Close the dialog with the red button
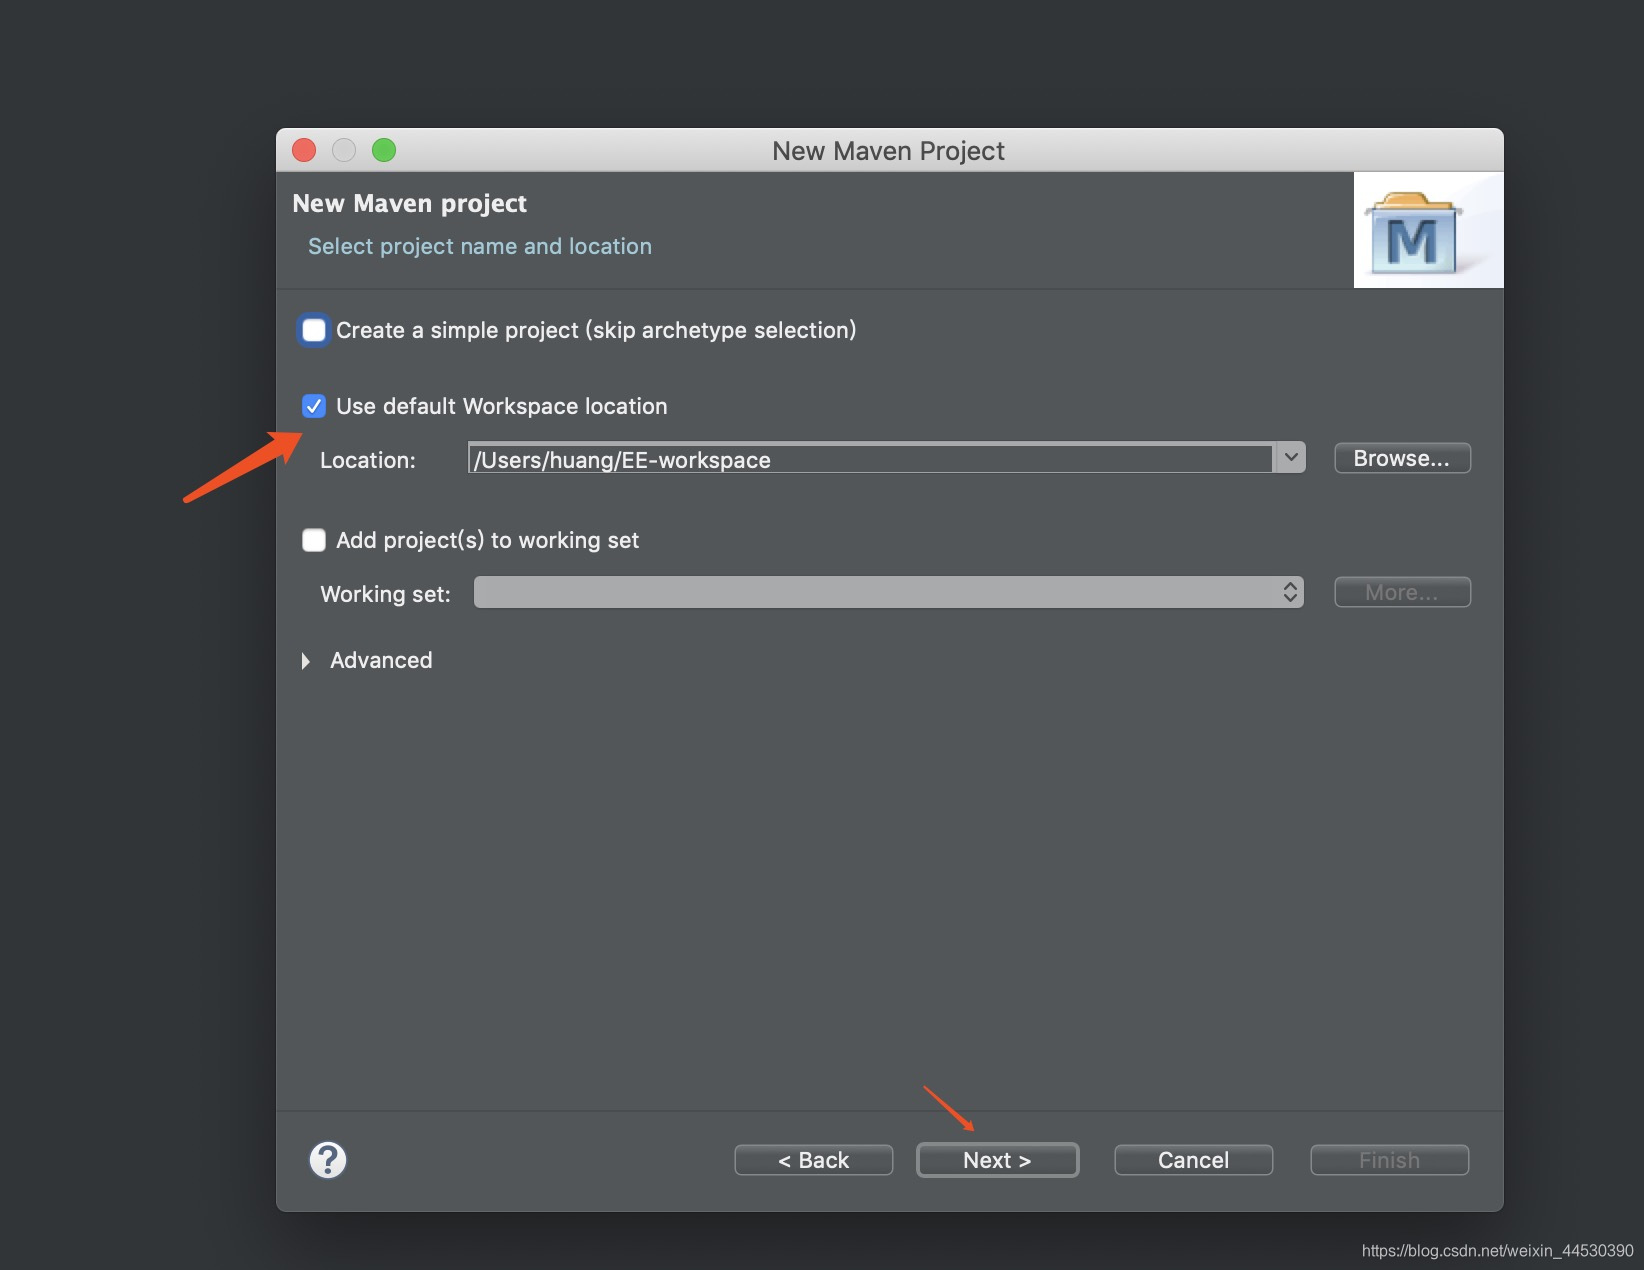1644x1270 pixels. pos(304,150)
